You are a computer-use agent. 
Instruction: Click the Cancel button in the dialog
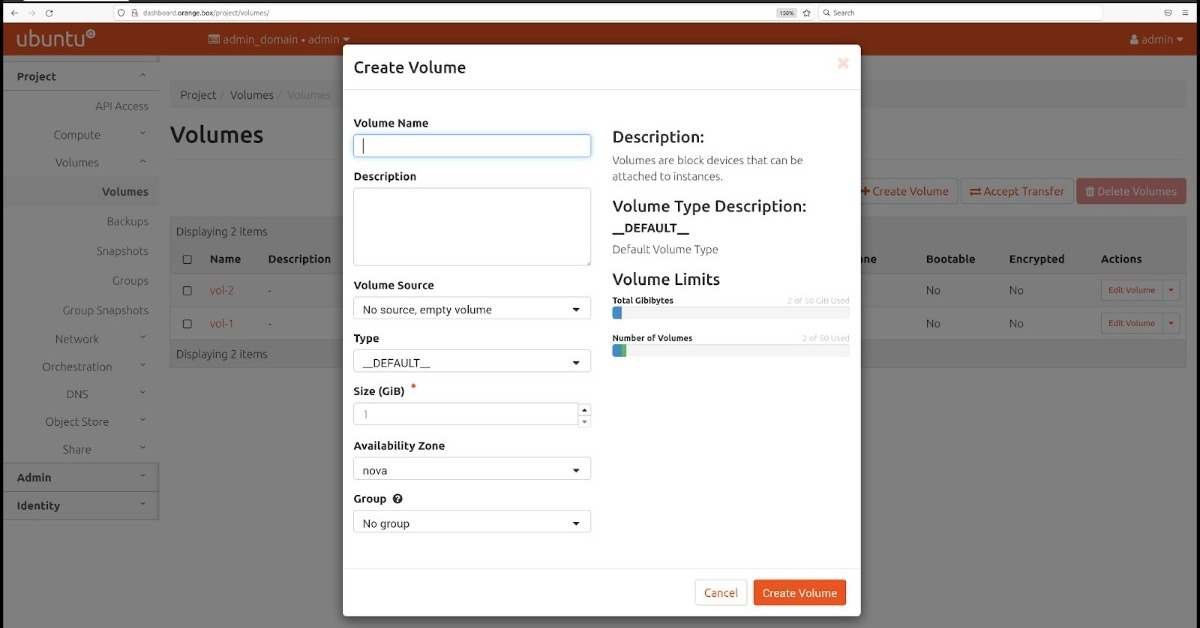click(720, 592)
